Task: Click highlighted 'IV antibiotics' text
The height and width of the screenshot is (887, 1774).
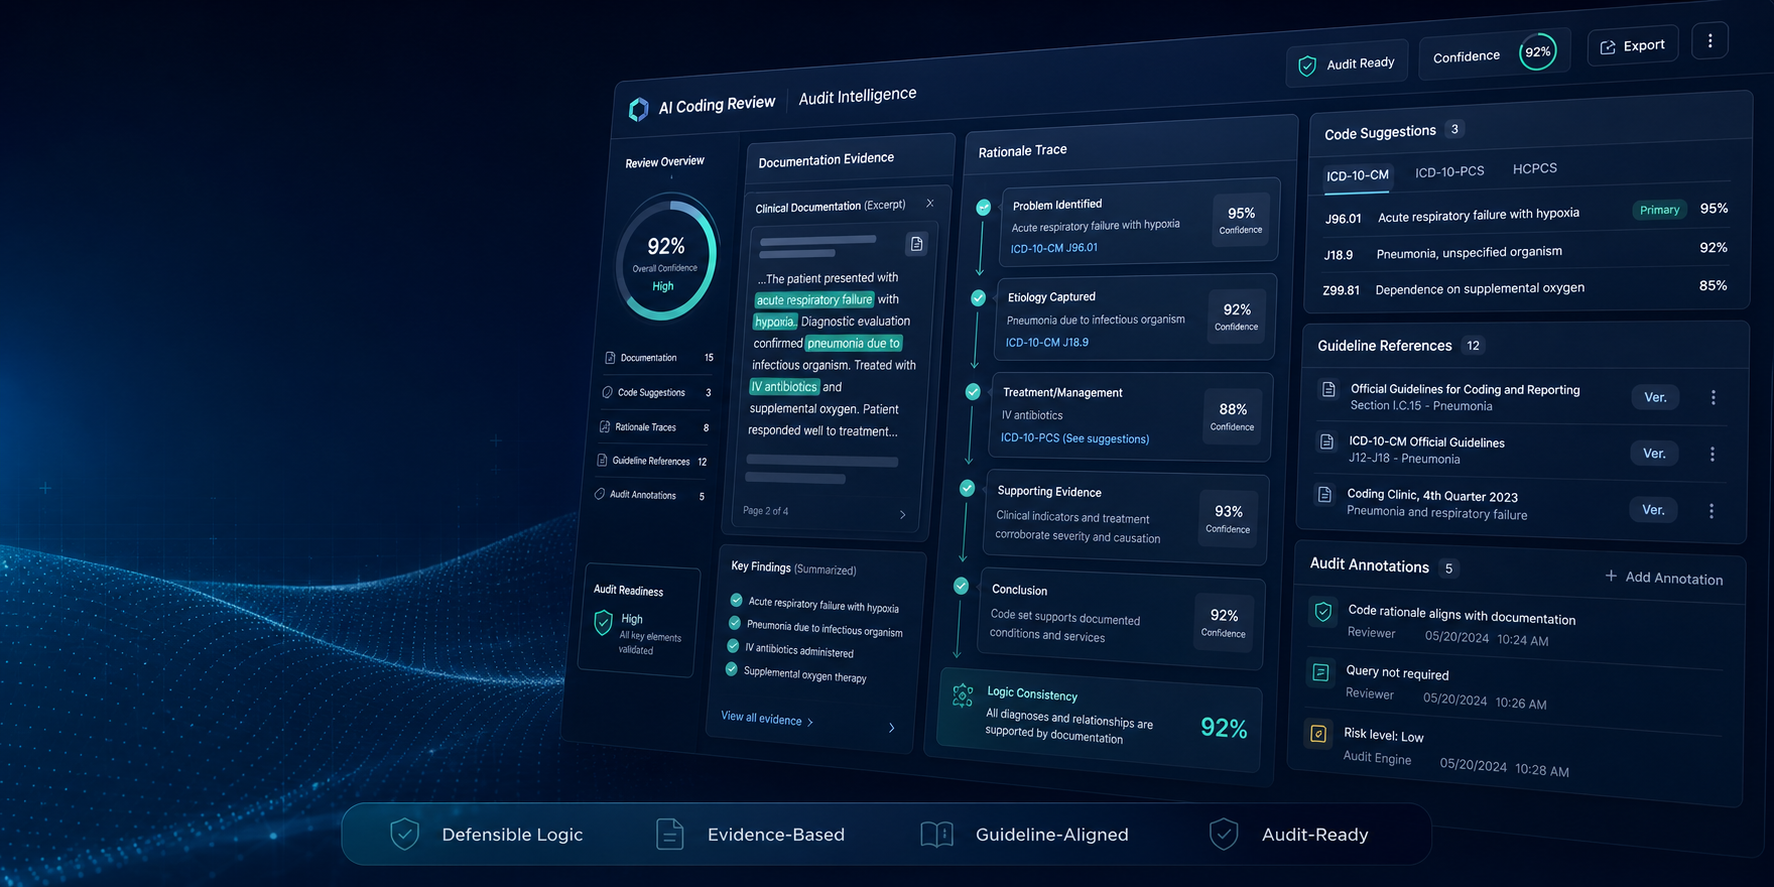Action: point(785,386)
